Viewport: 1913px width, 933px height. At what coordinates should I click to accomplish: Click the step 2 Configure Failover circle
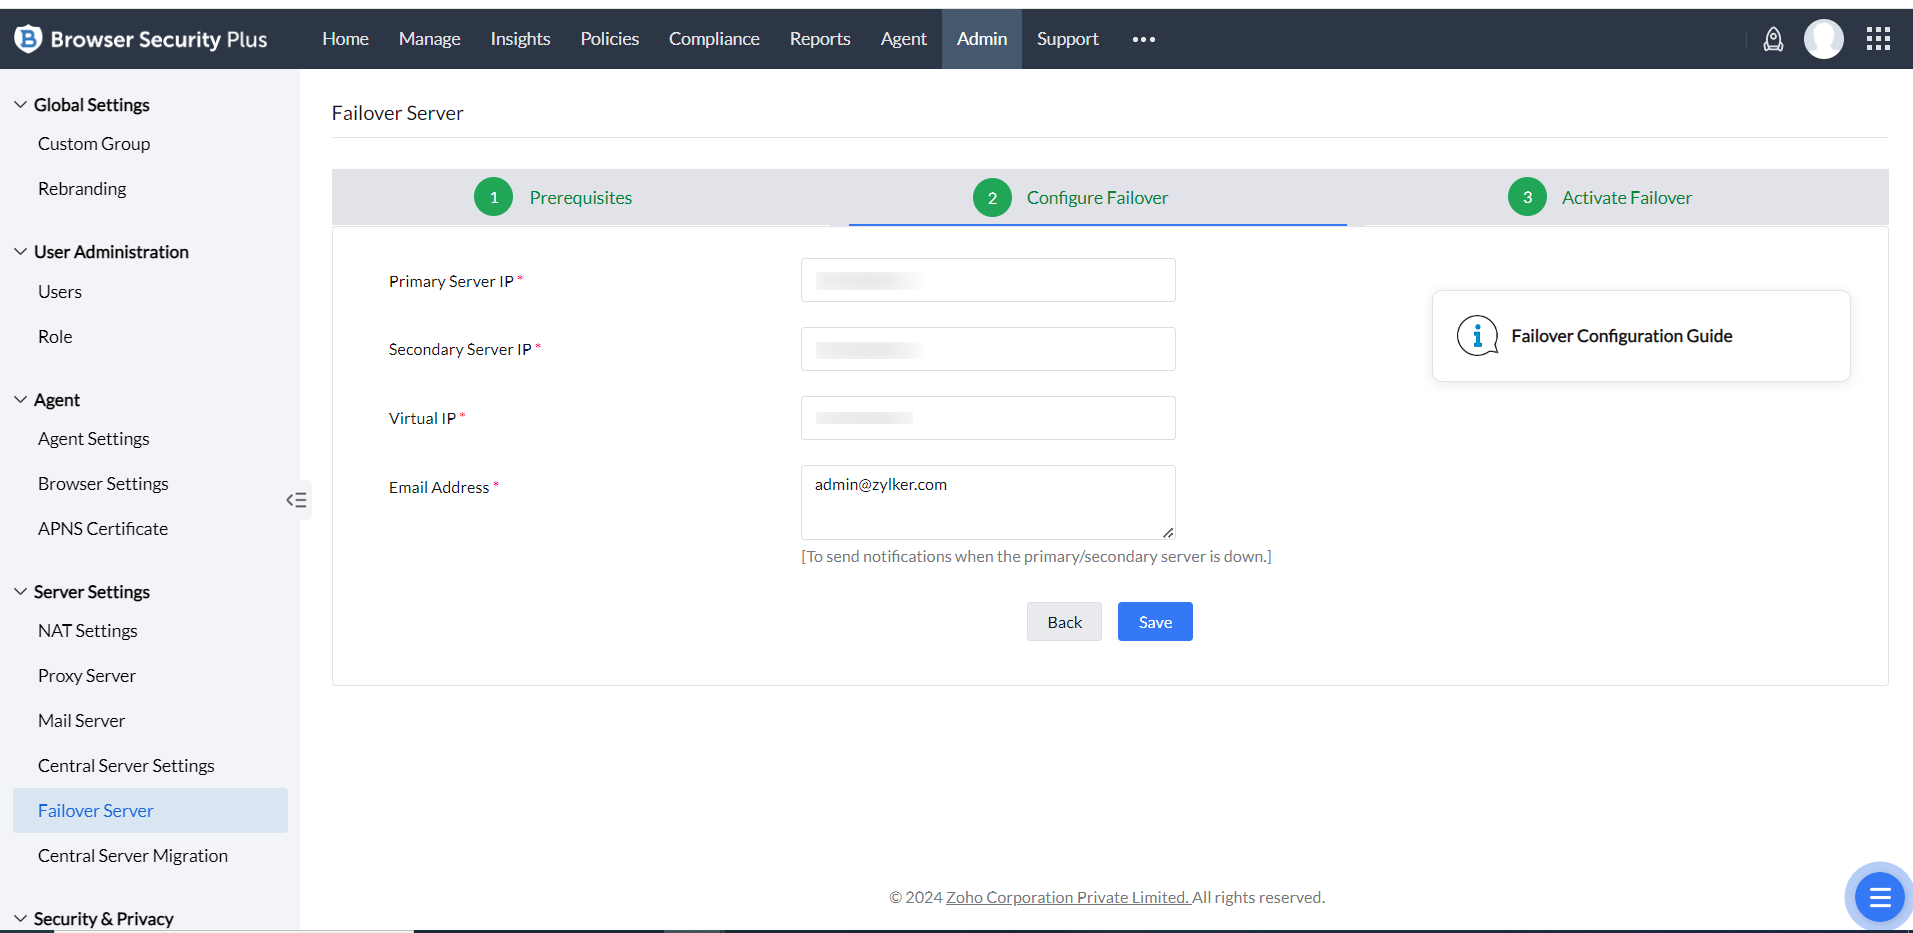click(x=992, y=197)
